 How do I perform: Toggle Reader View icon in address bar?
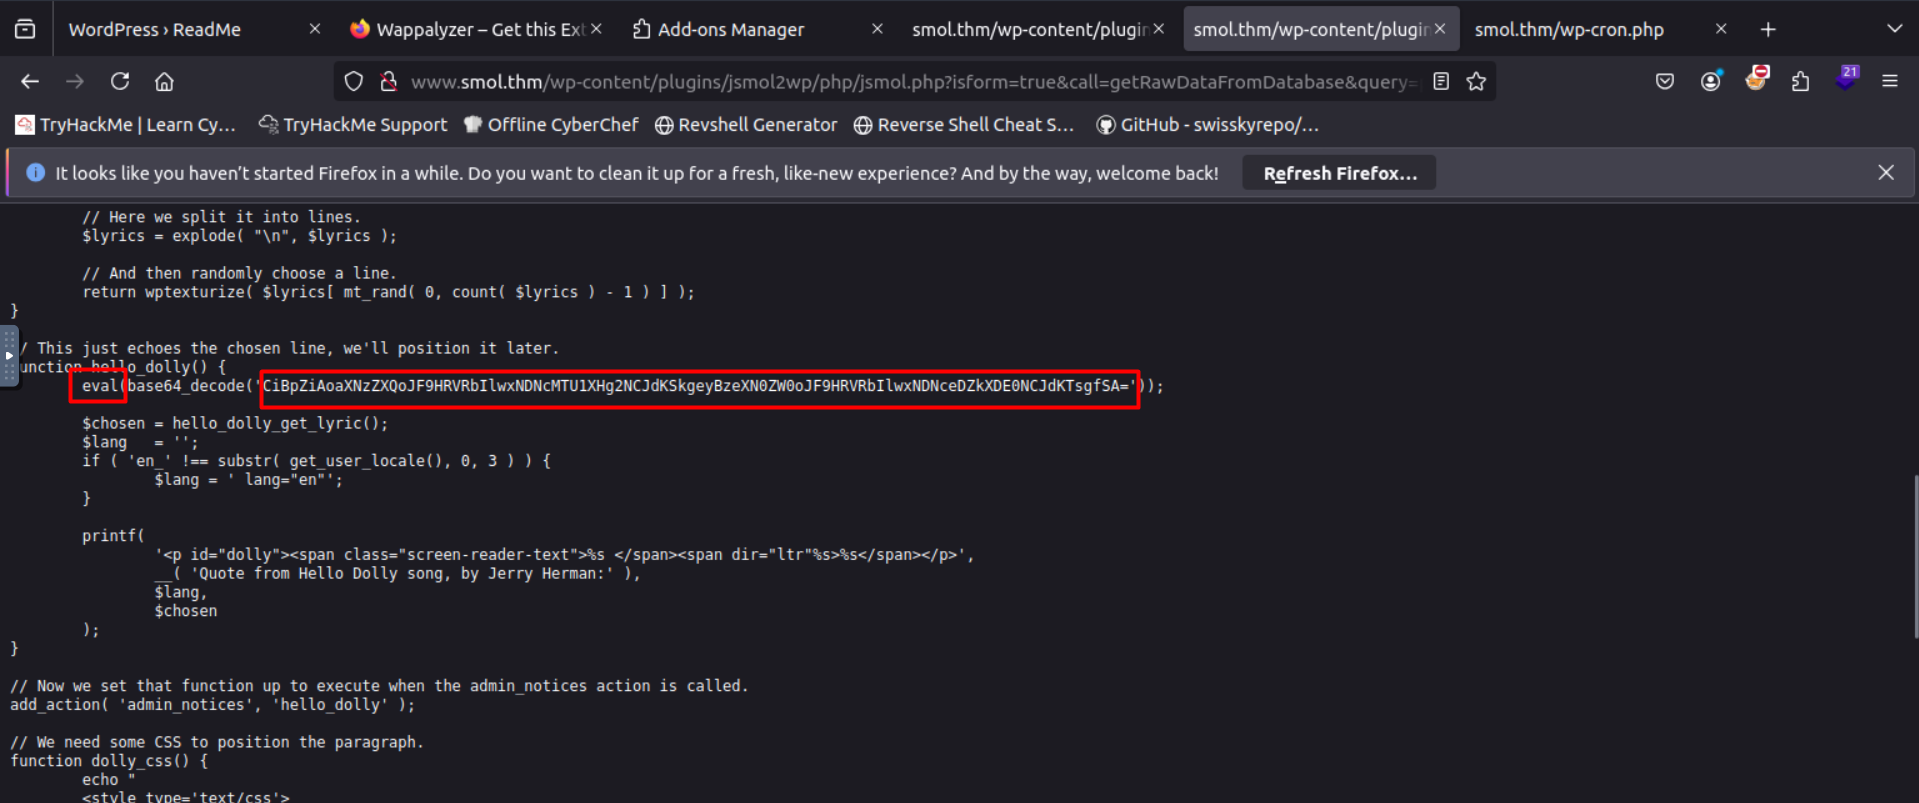1441,82
